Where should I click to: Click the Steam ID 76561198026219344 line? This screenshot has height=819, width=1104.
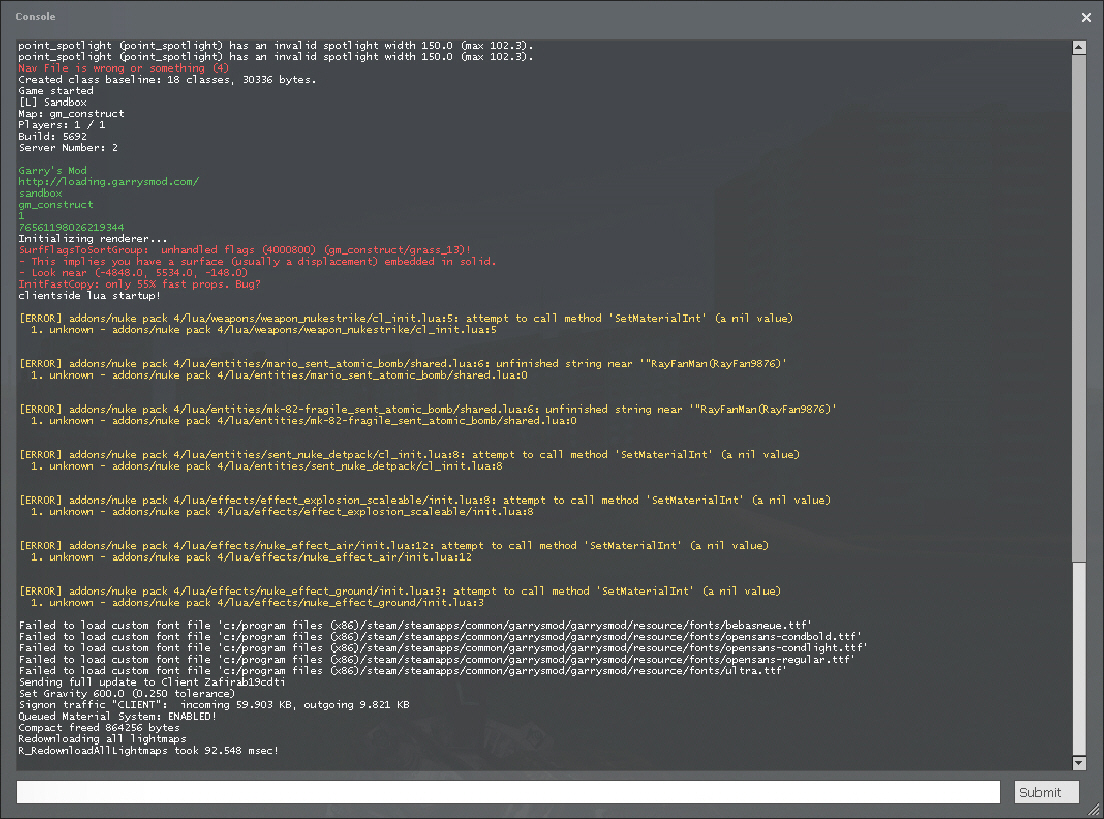71,227
